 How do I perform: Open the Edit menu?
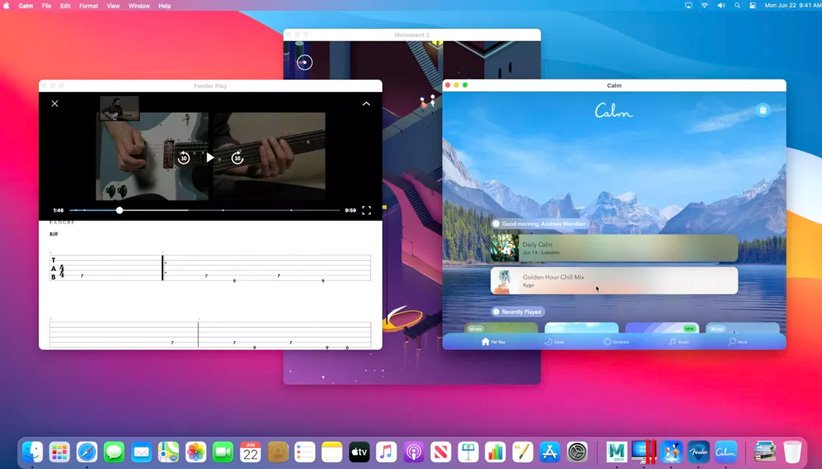tap(65, 6)
